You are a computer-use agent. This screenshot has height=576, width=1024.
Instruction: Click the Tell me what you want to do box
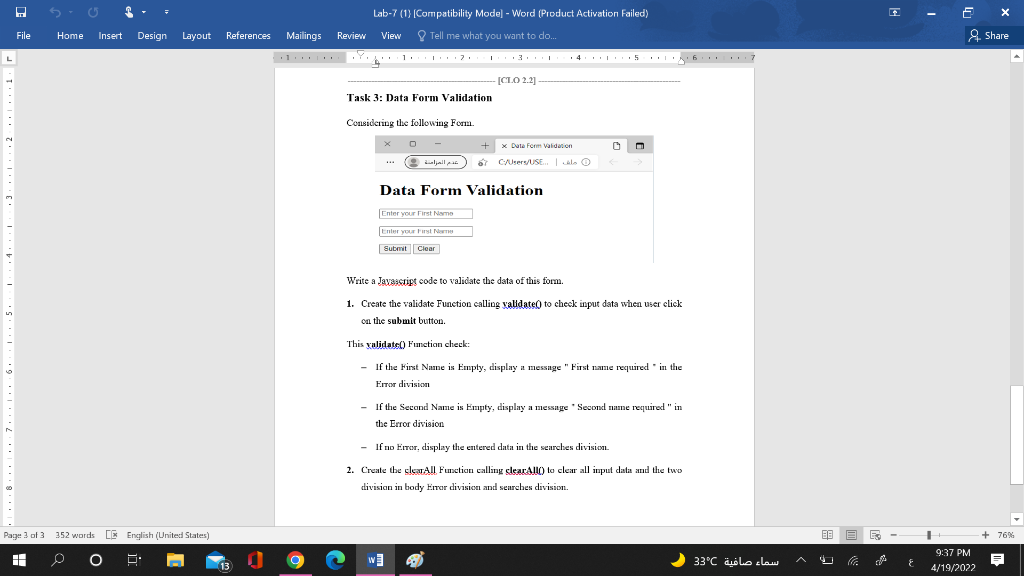(x=487, y=36)
